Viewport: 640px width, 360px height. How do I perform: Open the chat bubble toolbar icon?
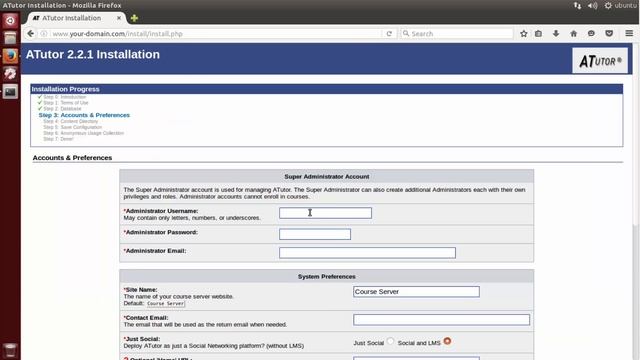(591, 33)
